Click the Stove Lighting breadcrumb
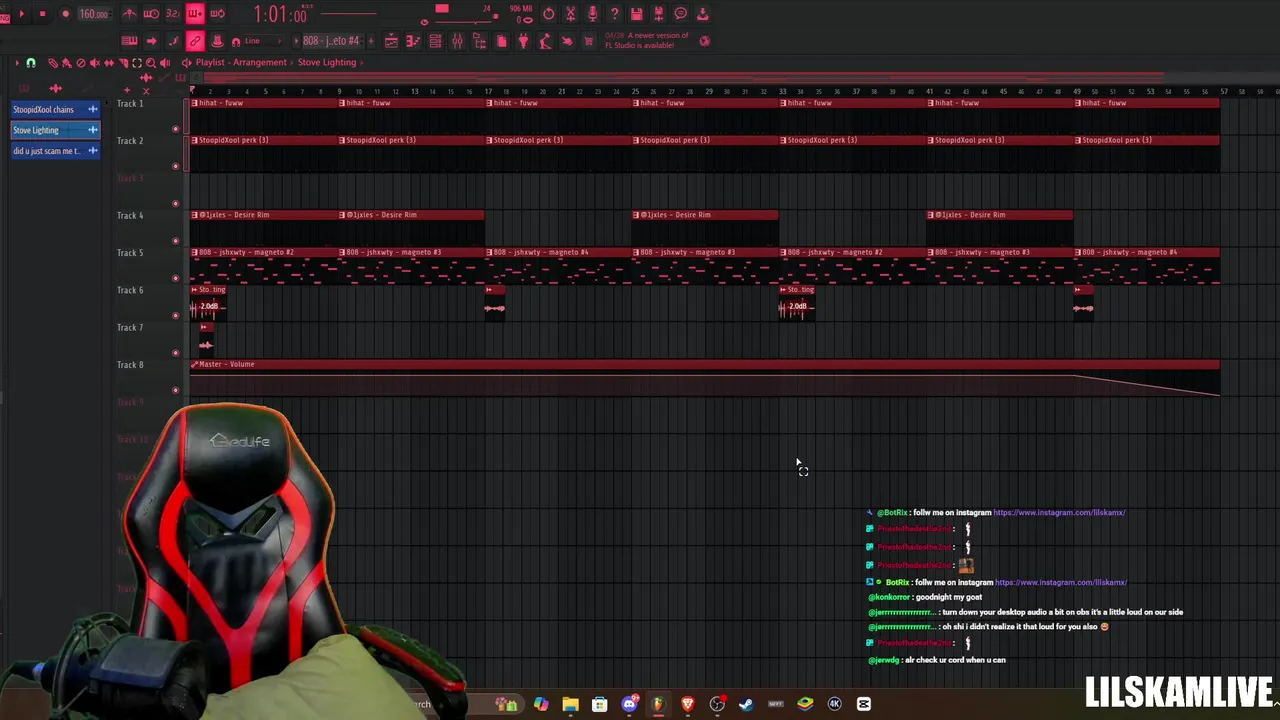This screenshot has height=720, width=1280. pos(327,62)
